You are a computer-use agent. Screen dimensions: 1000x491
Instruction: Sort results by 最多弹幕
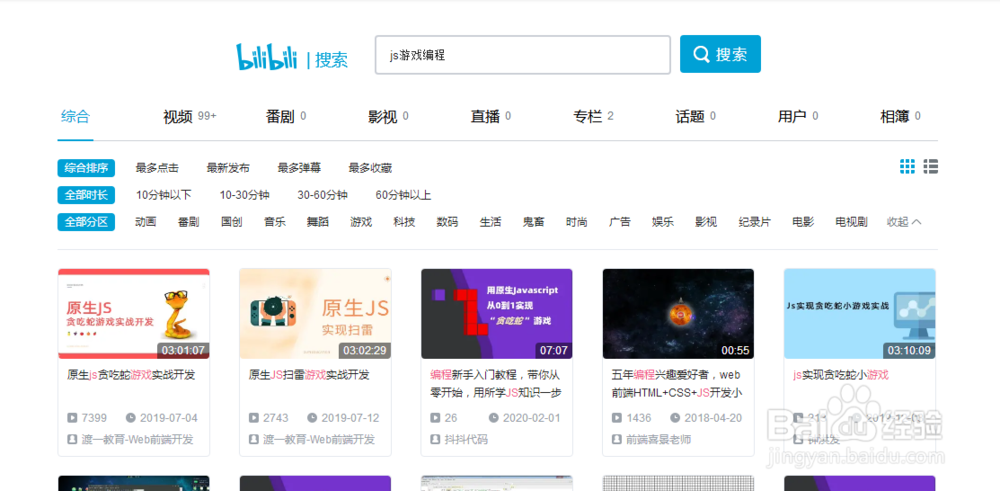299,168
